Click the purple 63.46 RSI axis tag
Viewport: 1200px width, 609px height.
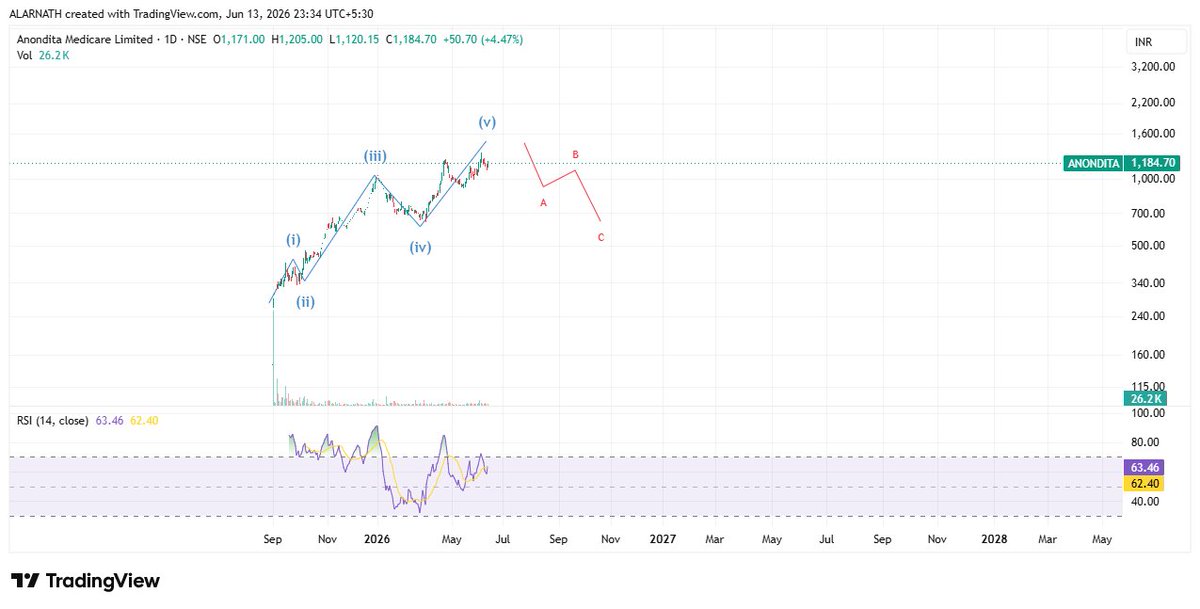coord(1143,467)
